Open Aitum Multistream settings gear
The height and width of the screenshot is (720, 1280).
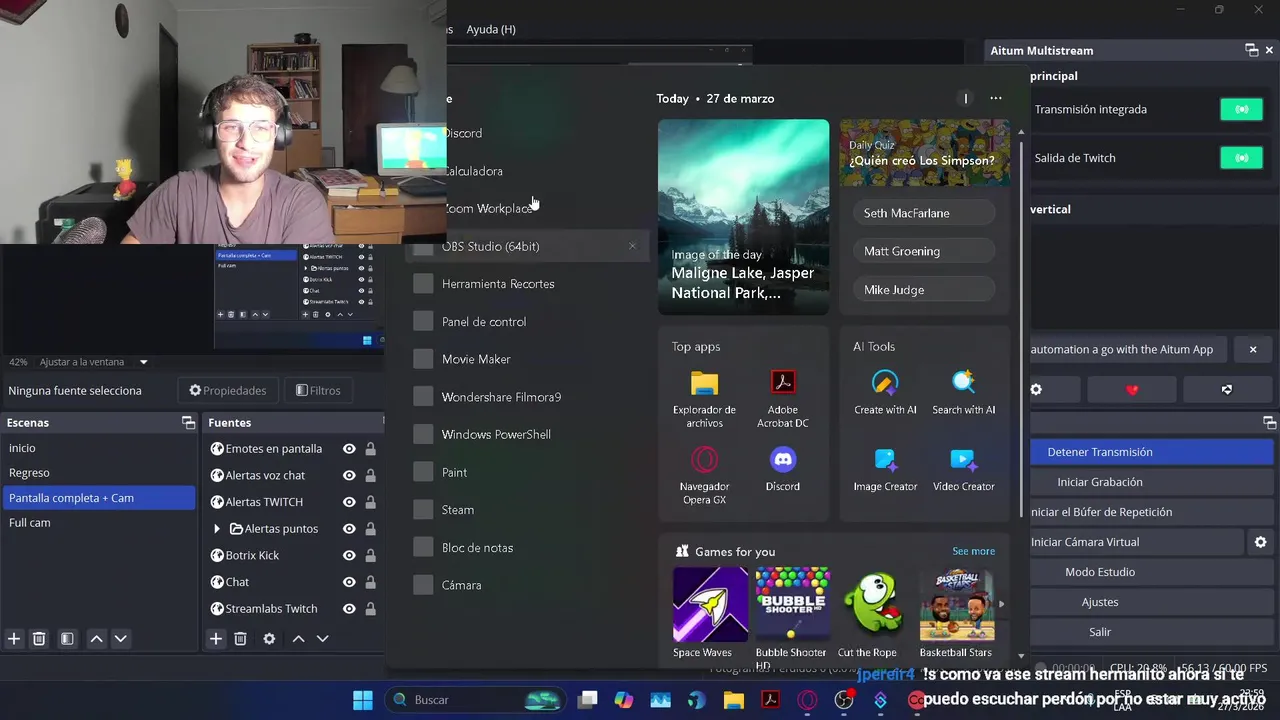(1036, 389)
